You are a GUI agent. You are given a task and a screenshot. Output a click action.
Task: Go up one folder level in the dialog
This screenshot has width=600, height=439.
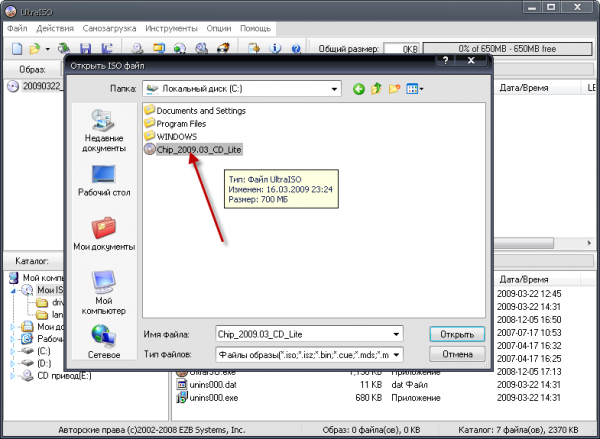point(377,89)
